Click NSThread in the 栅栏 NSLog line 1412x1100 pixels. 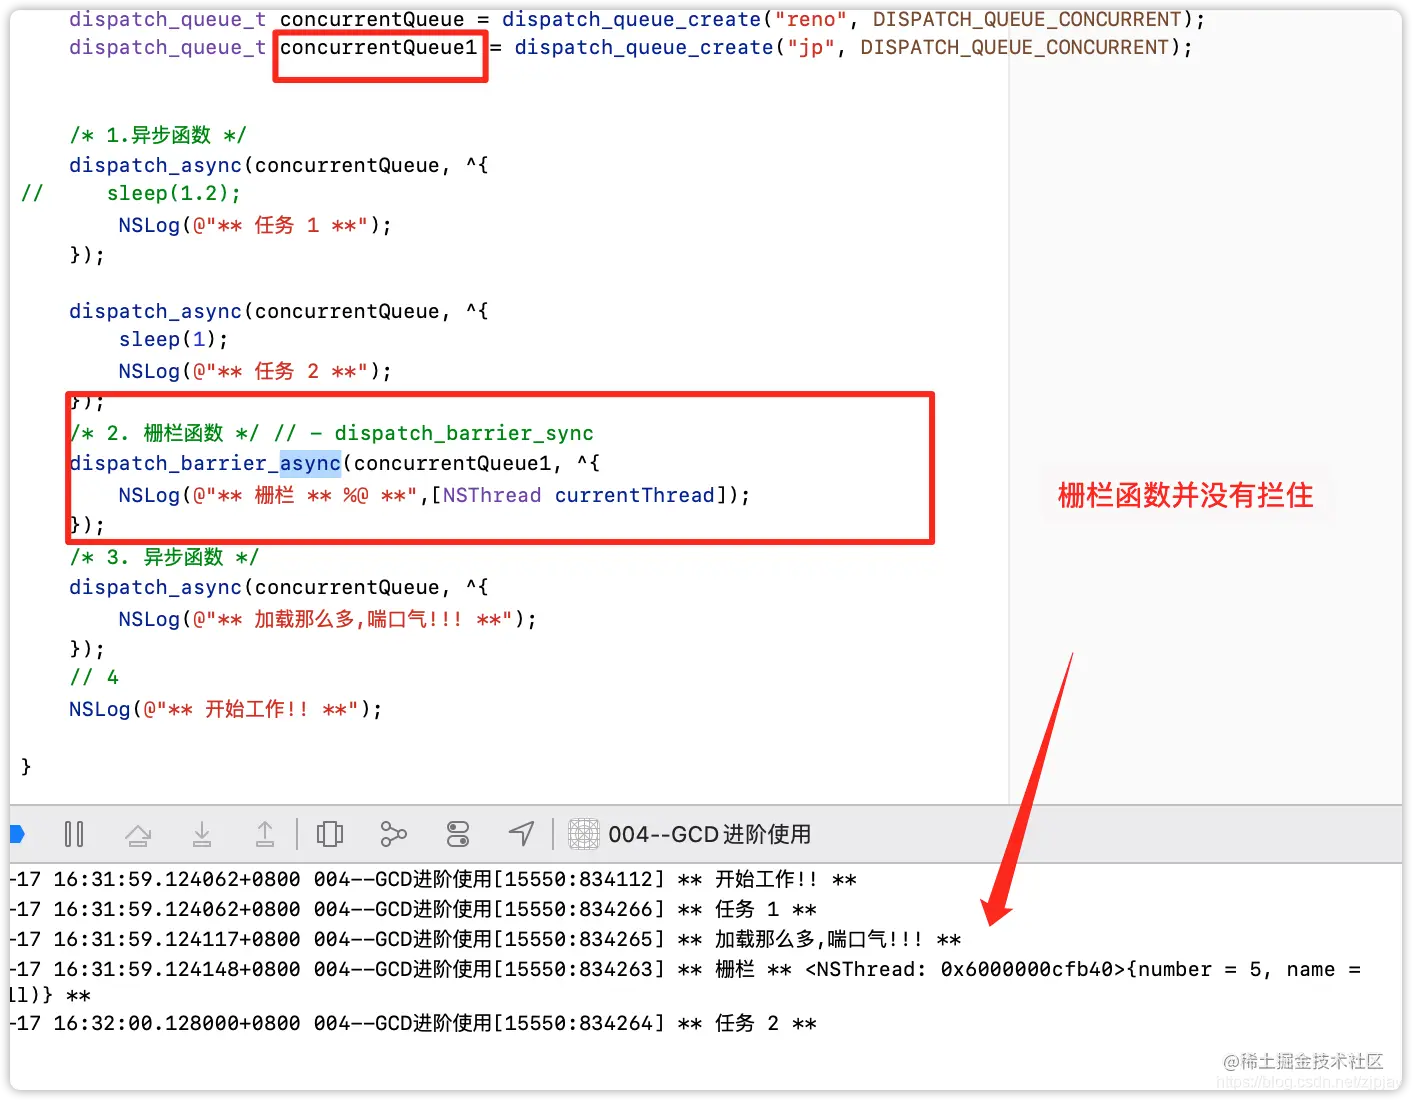point(492,495)
